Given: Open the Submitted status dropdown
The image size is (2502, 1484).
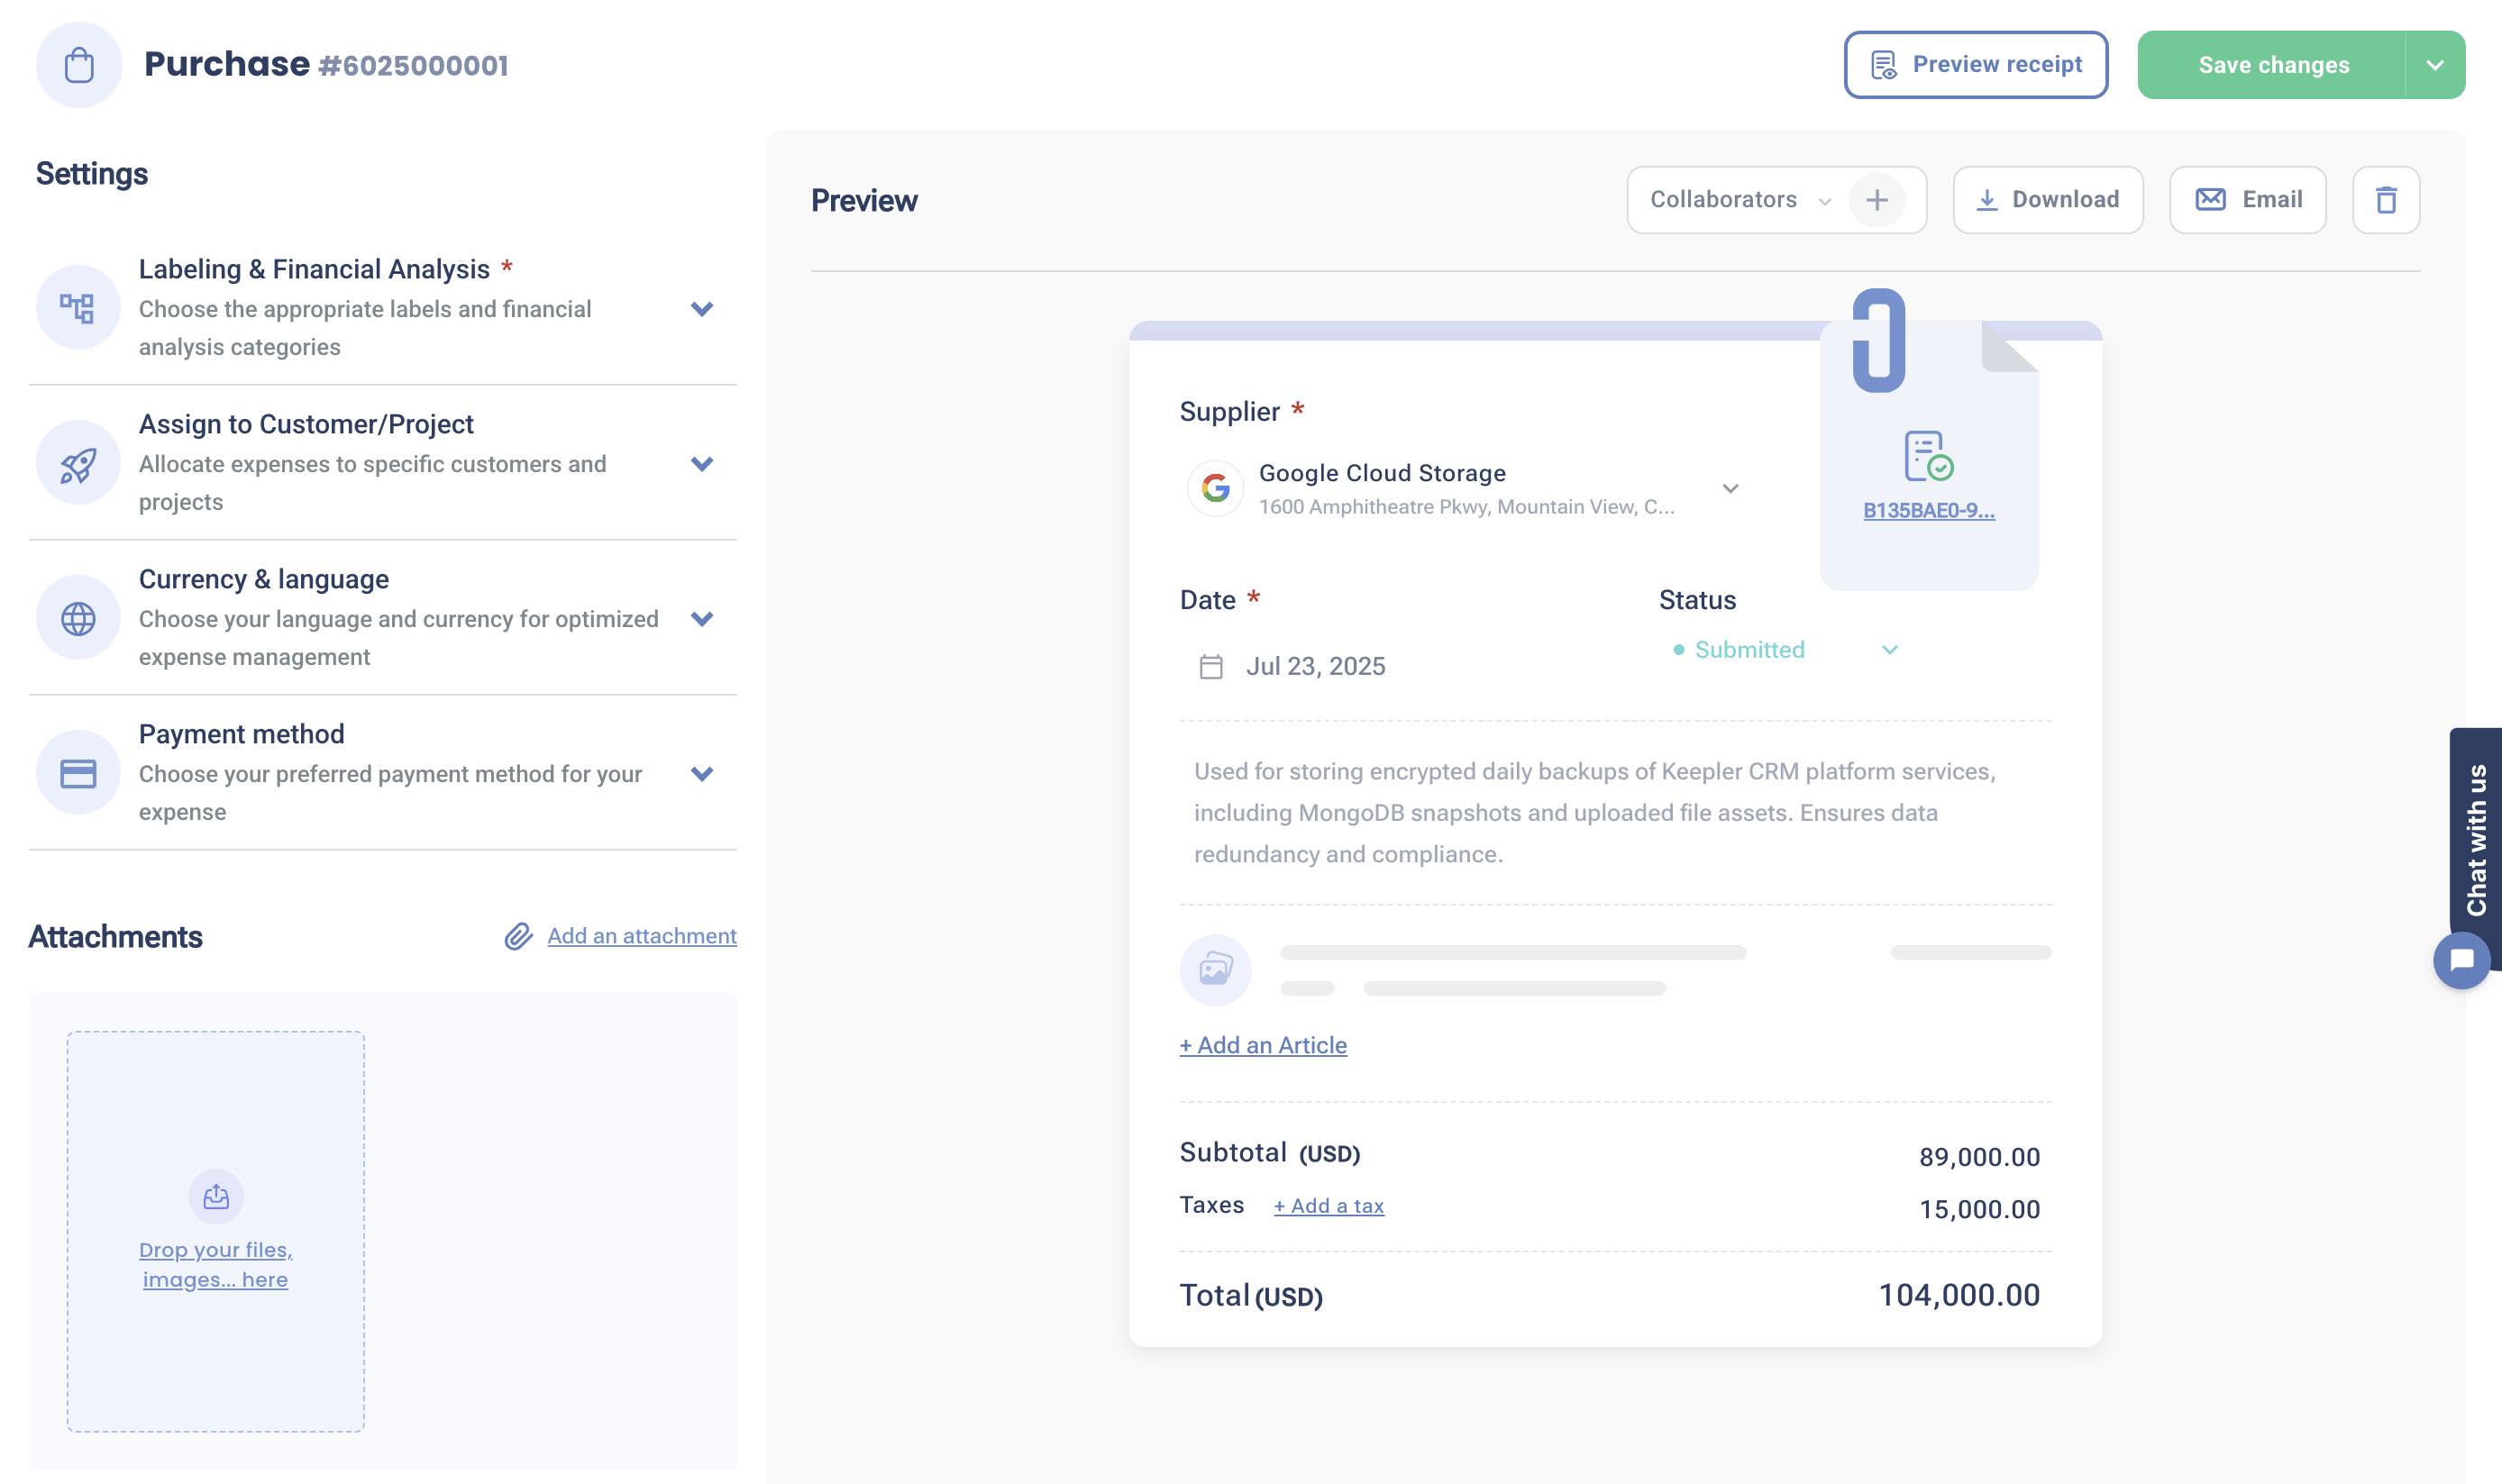Looking at the screenshot, I should click(1891, 650).
